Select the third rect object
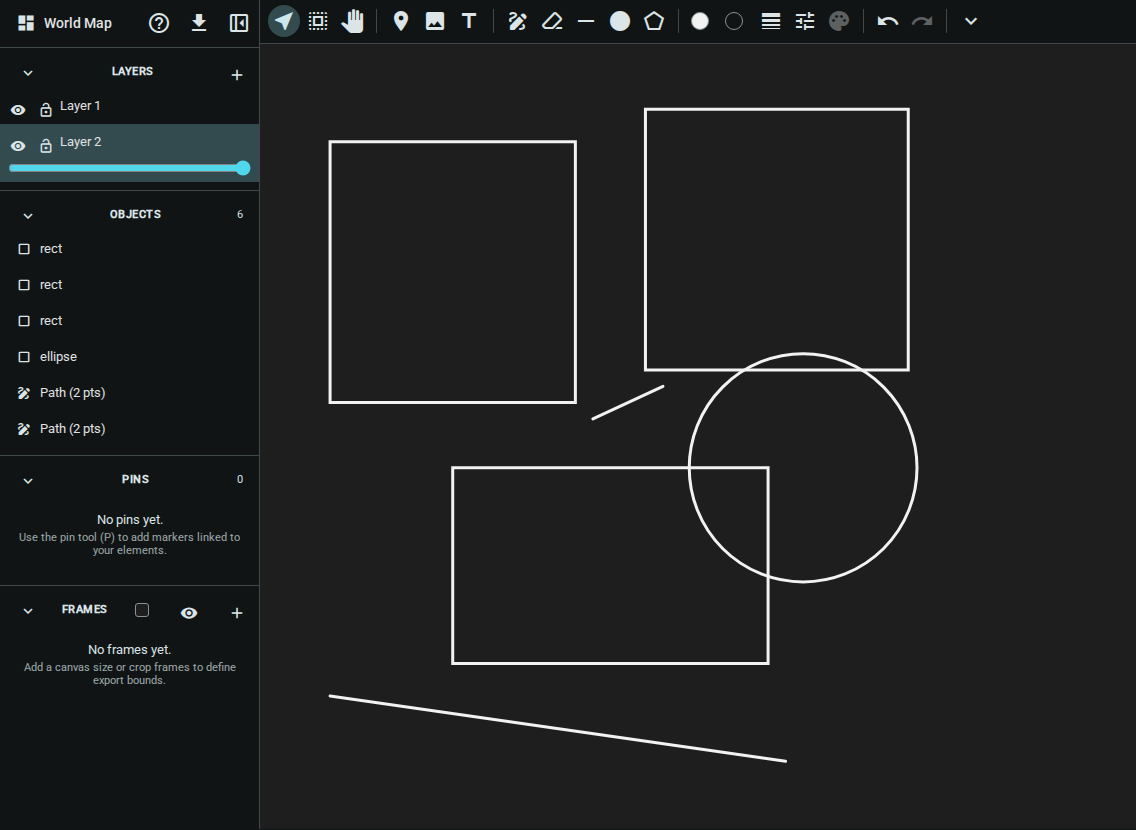1136x830 pixels. (130, 321)
